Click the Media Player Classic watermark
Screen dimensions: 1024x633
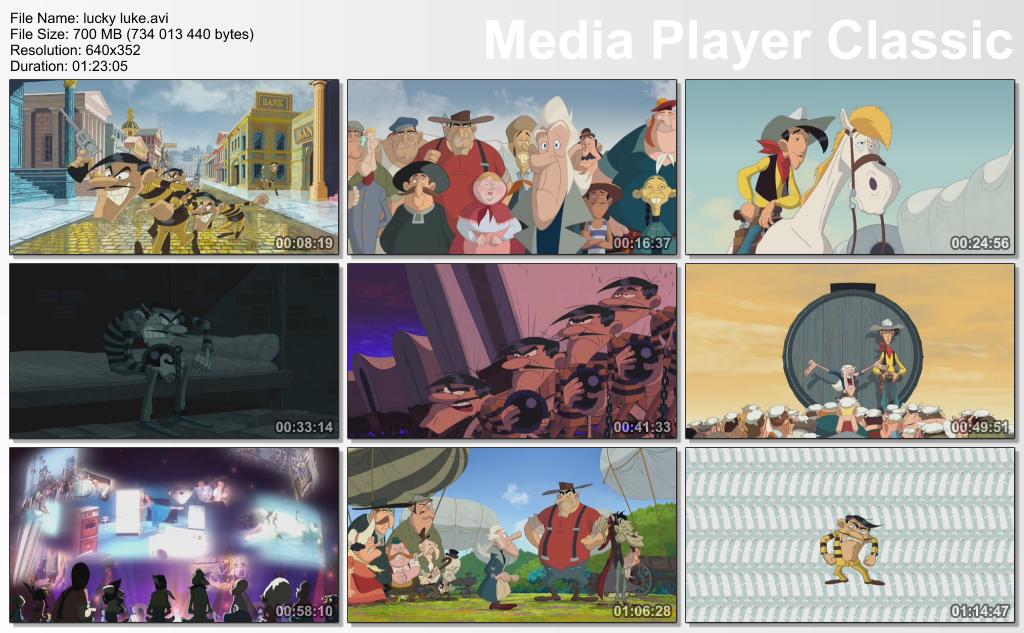click(748, 42)
